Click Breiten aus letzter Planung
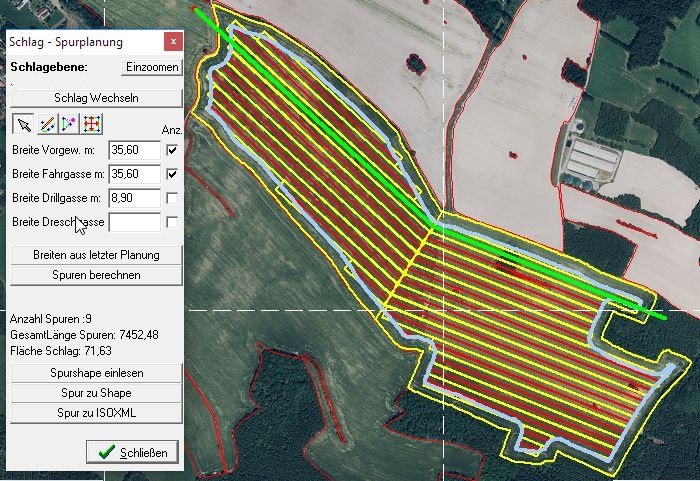This screenshot has width=700, height=481. (x=95, y=255)
